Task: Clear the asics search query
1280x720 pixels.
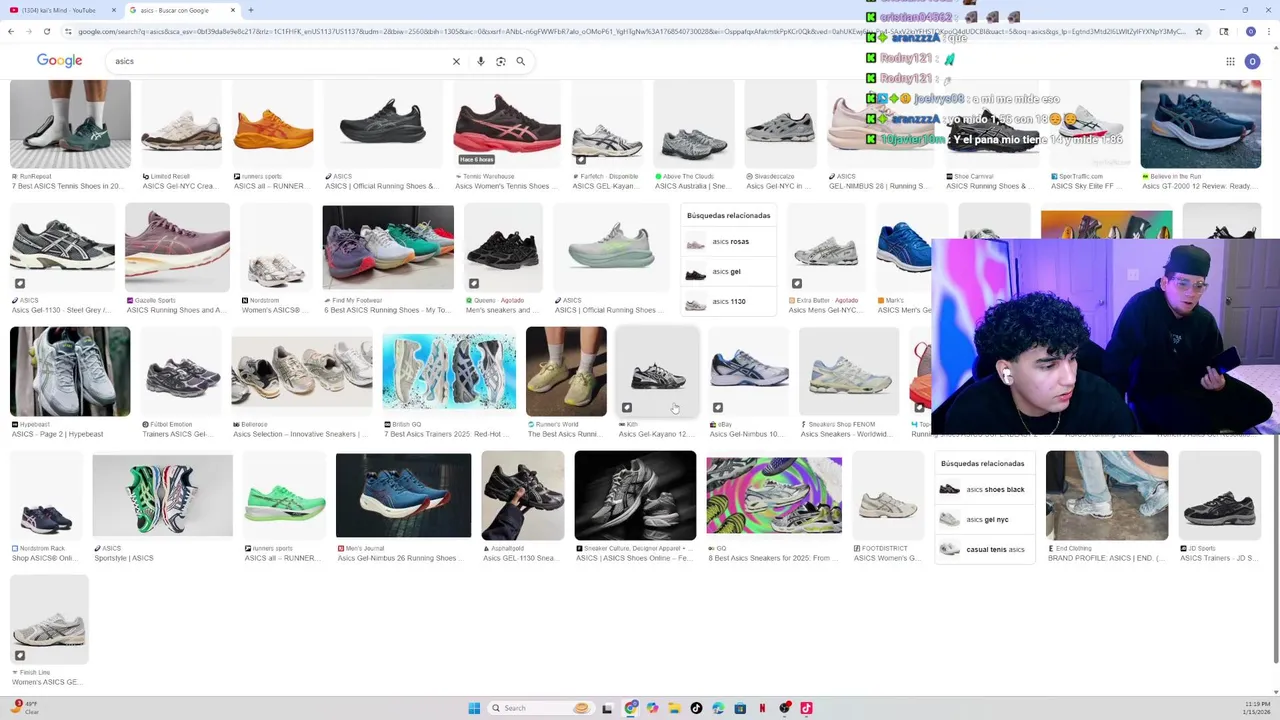Action: (456, 61)
